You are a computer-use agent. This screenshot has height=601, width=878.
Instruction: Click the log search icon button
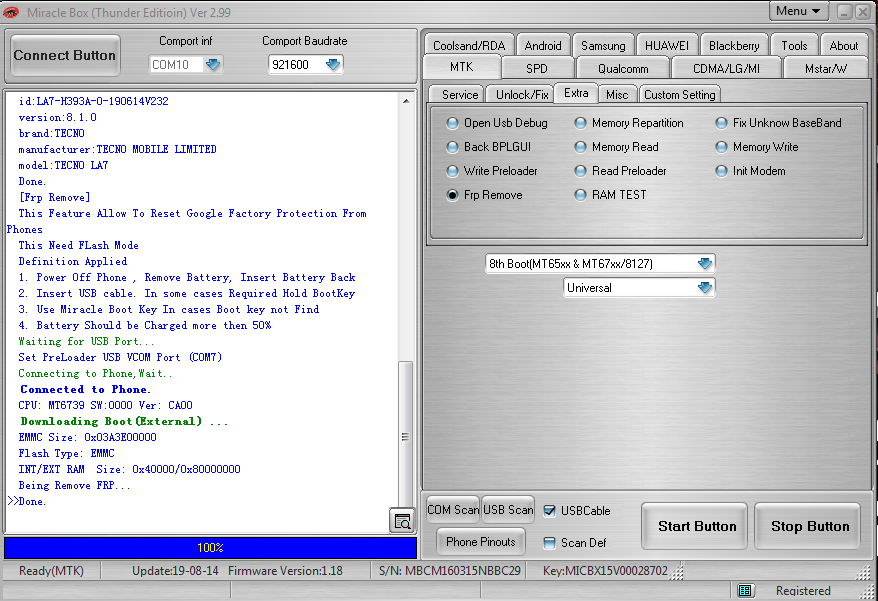click(402, 521)
